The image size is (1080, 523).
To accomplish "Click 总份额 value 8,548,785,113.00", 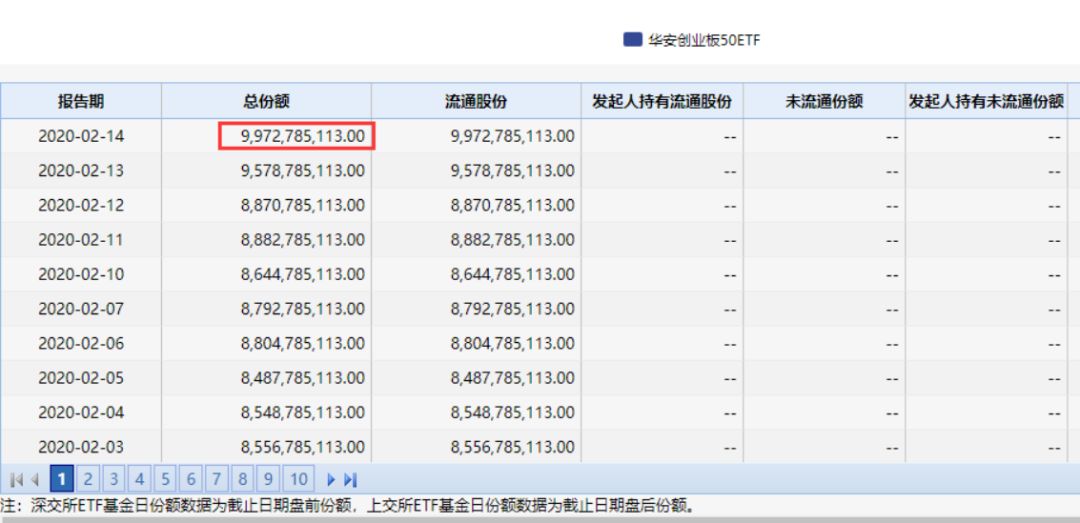I will [302, 413].
